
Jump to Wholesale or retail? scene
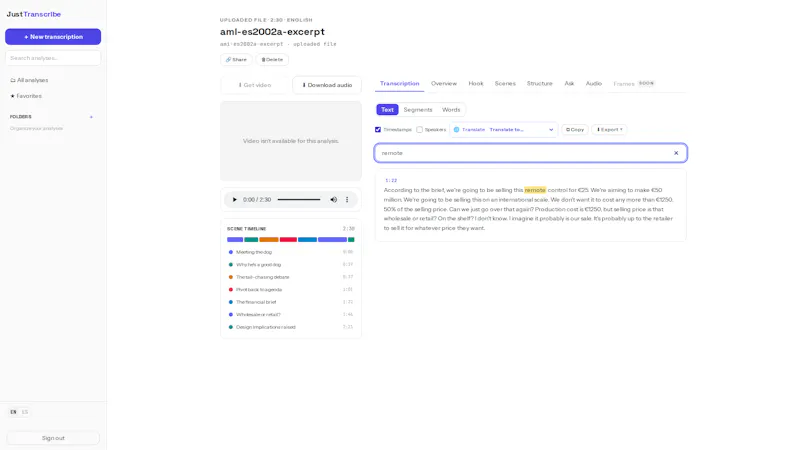click(290, 315)
